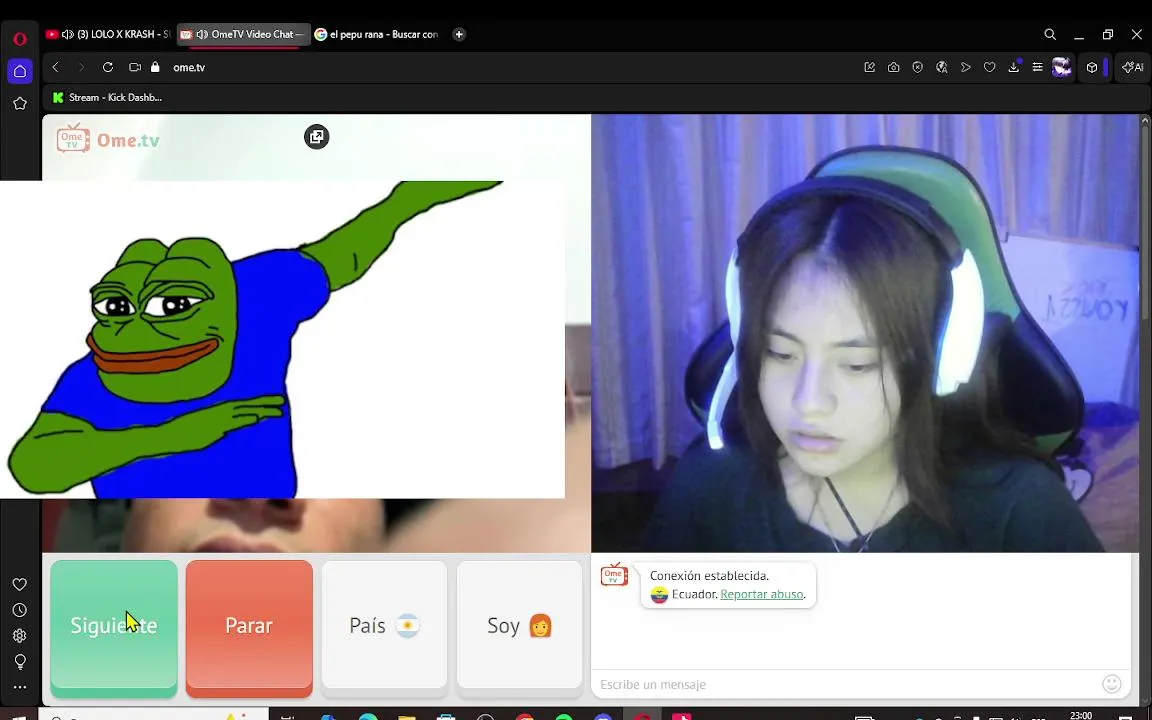Open the easy setup sliders icon

[x=1037, y=67]
